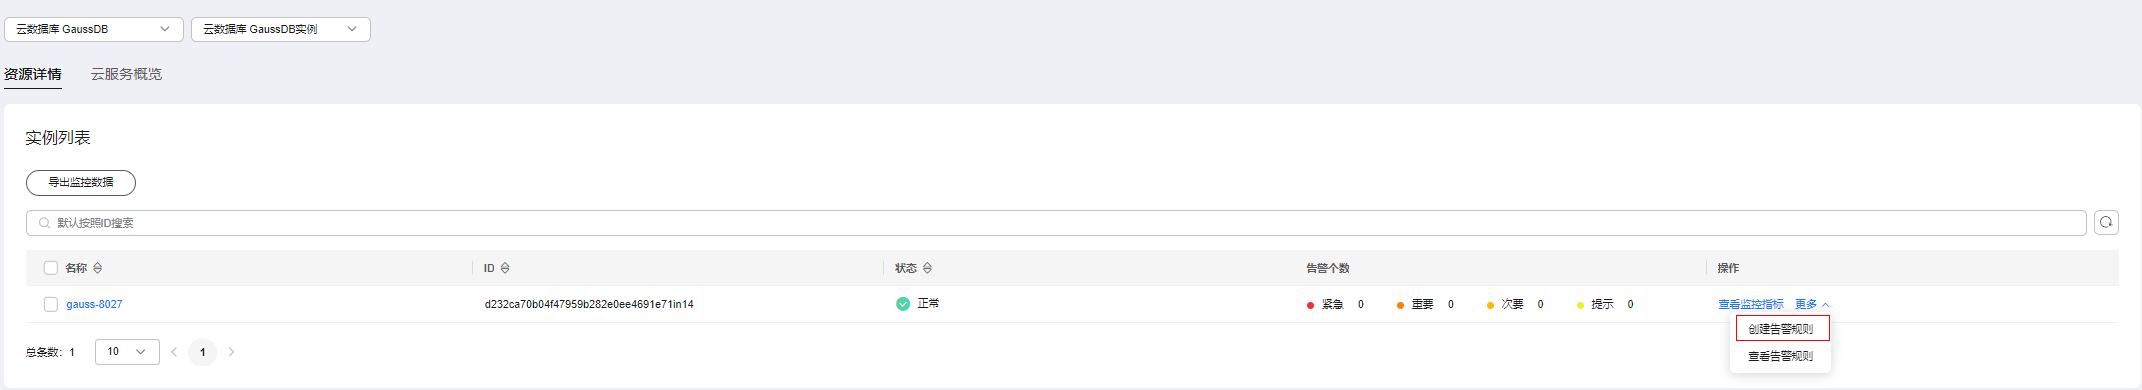Image resolution: width=2142 pixels, height=390 pixels.
Task: Switch to the 云服务概览 tab
Action: click(126, 74)
